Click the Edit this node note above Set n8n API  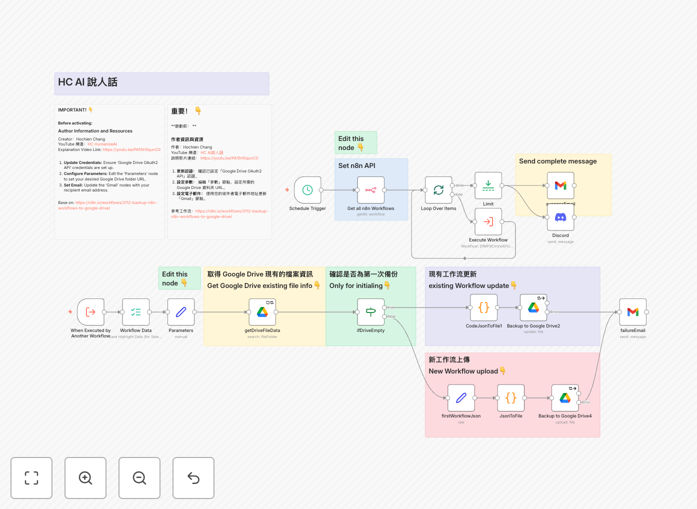356,142
